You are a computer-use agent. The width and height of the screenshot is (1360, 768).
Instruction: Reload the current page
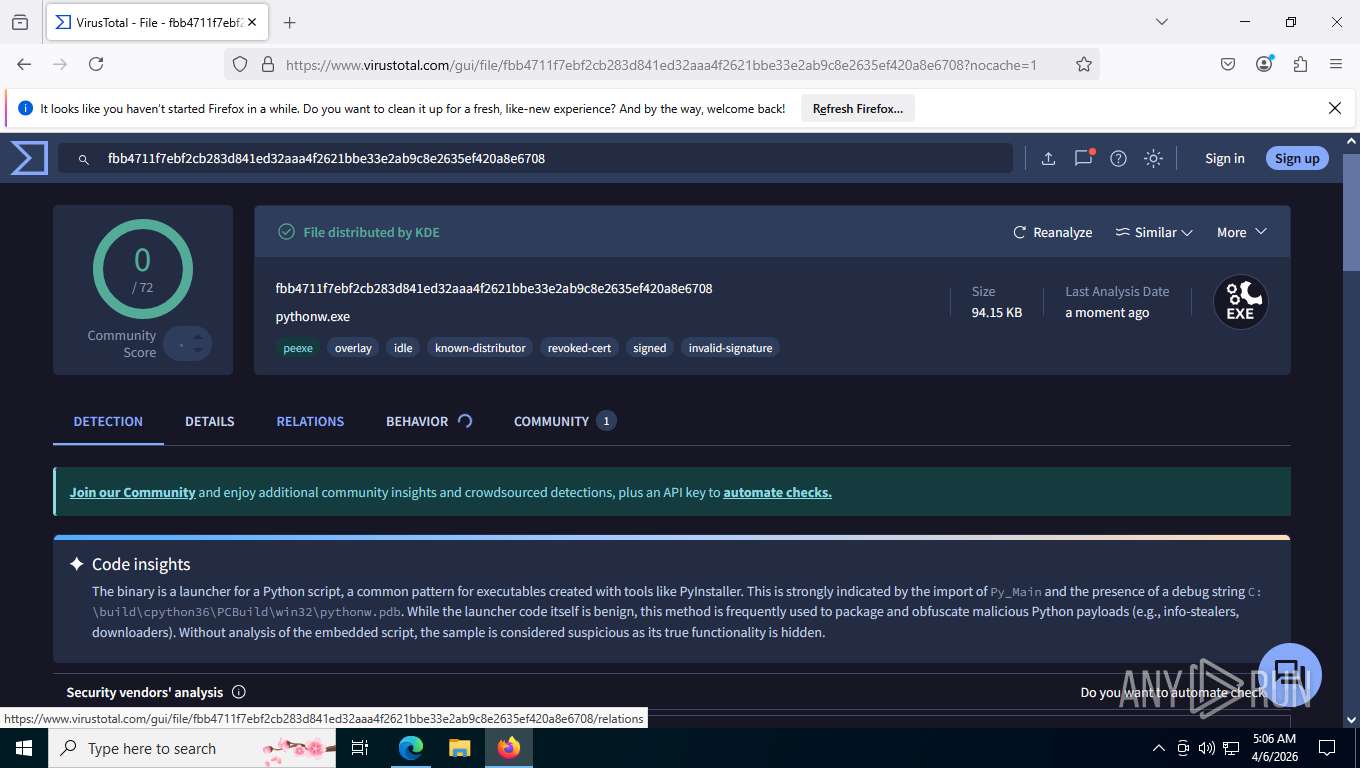(x=96, y=64)
